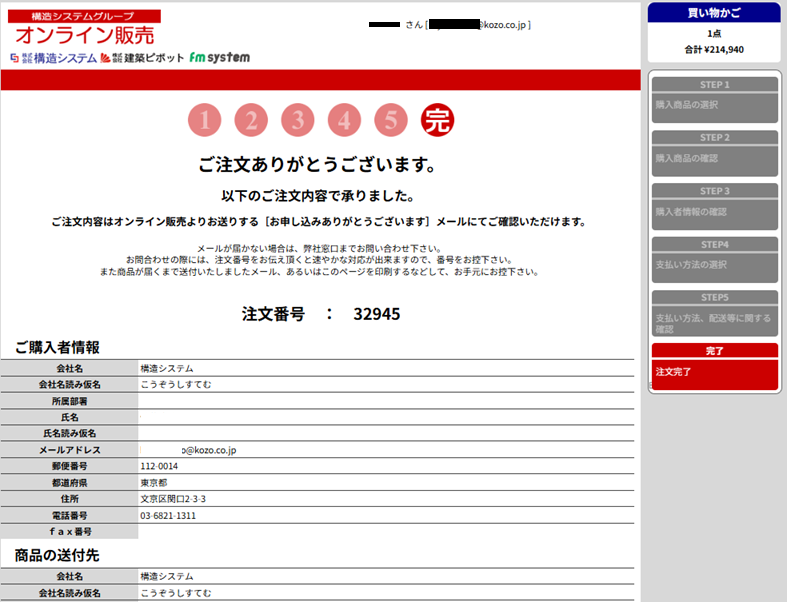This screenshot has height=602, width=797.
Task: Click the オンライン販売 site logo
Action: 84,34
